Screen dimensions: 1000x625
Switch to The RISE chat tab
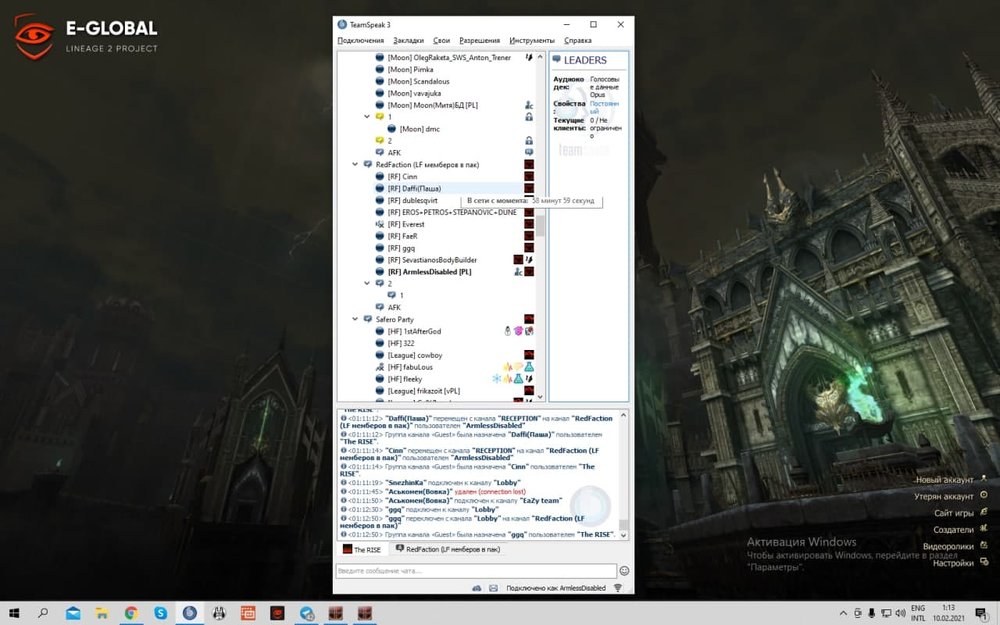pos(366,550)
